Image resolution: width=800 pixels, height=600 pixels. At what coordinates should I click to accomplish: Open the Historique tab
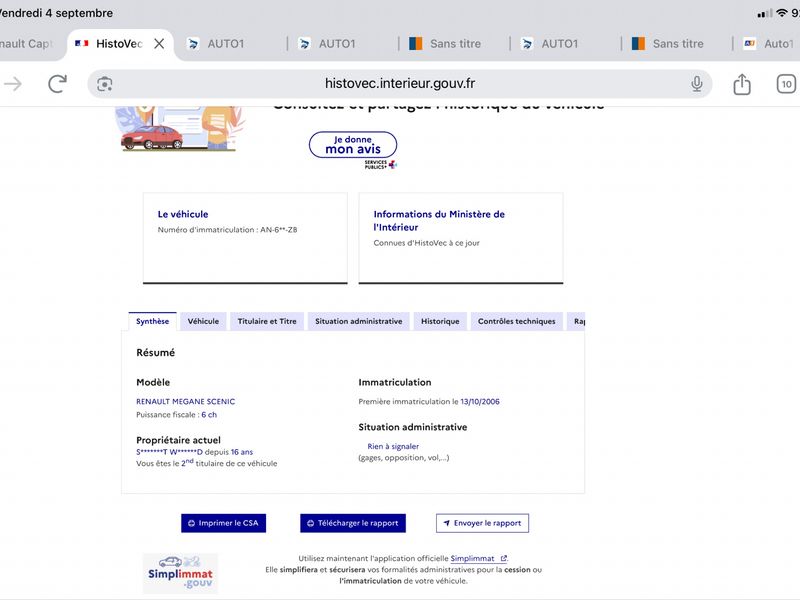(x=440, y=321)
